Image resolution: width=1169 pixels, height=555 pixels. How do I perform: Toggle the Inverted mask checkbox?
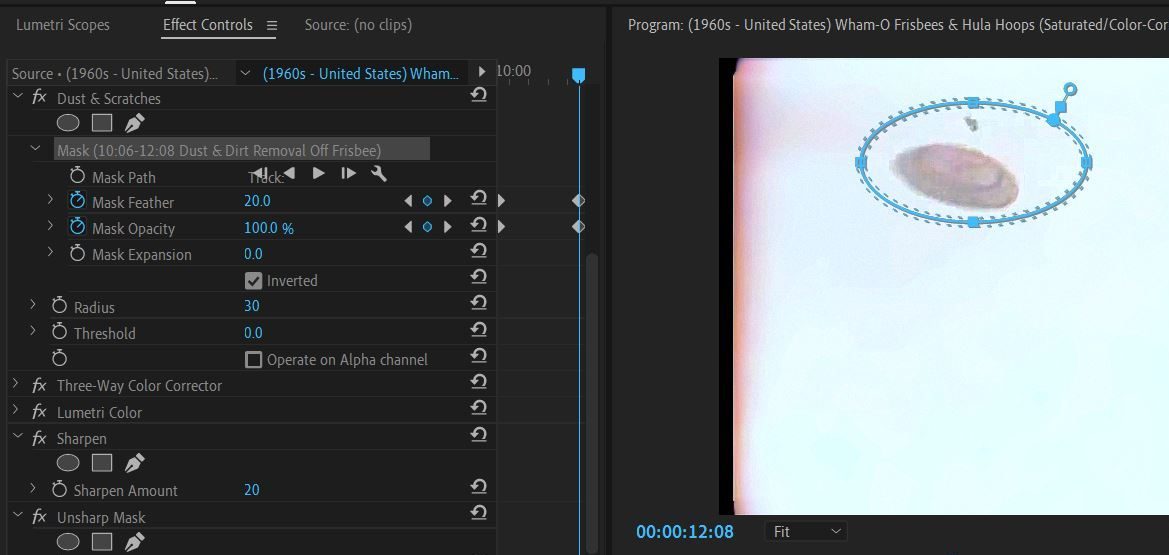[x=253, y=280]
